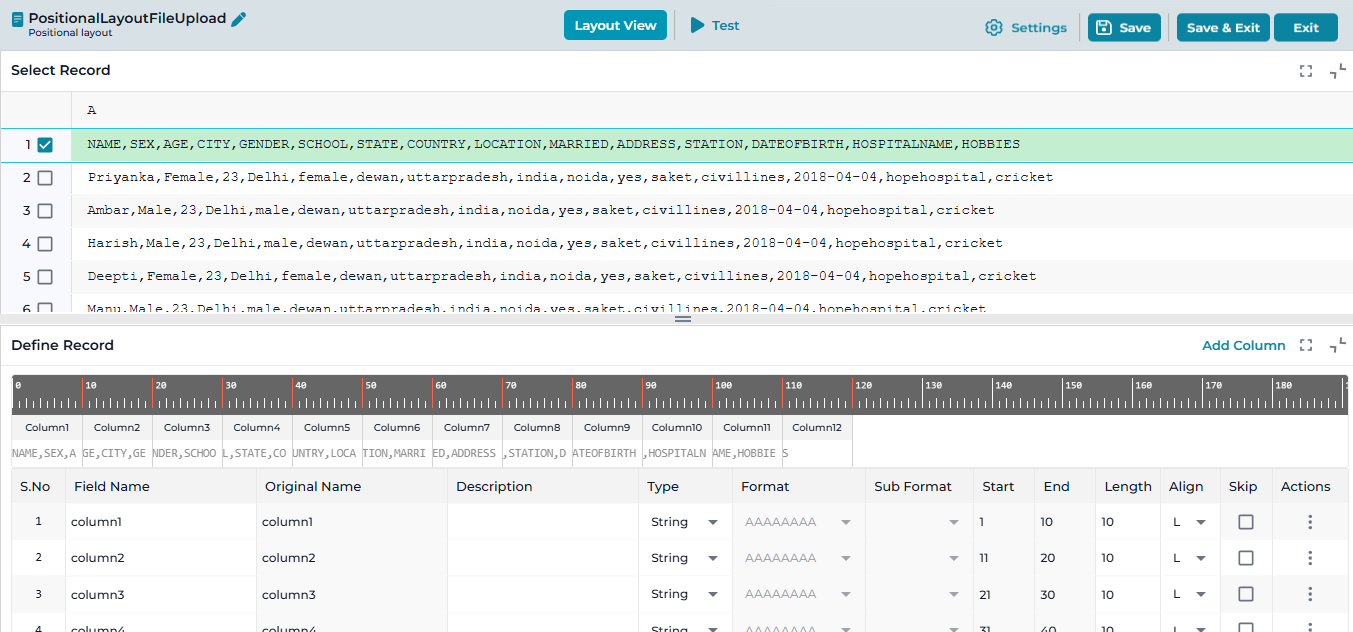
Task: Click the layout document icon beside PositionalLayoutFileUpload
Action: point(17,19)
